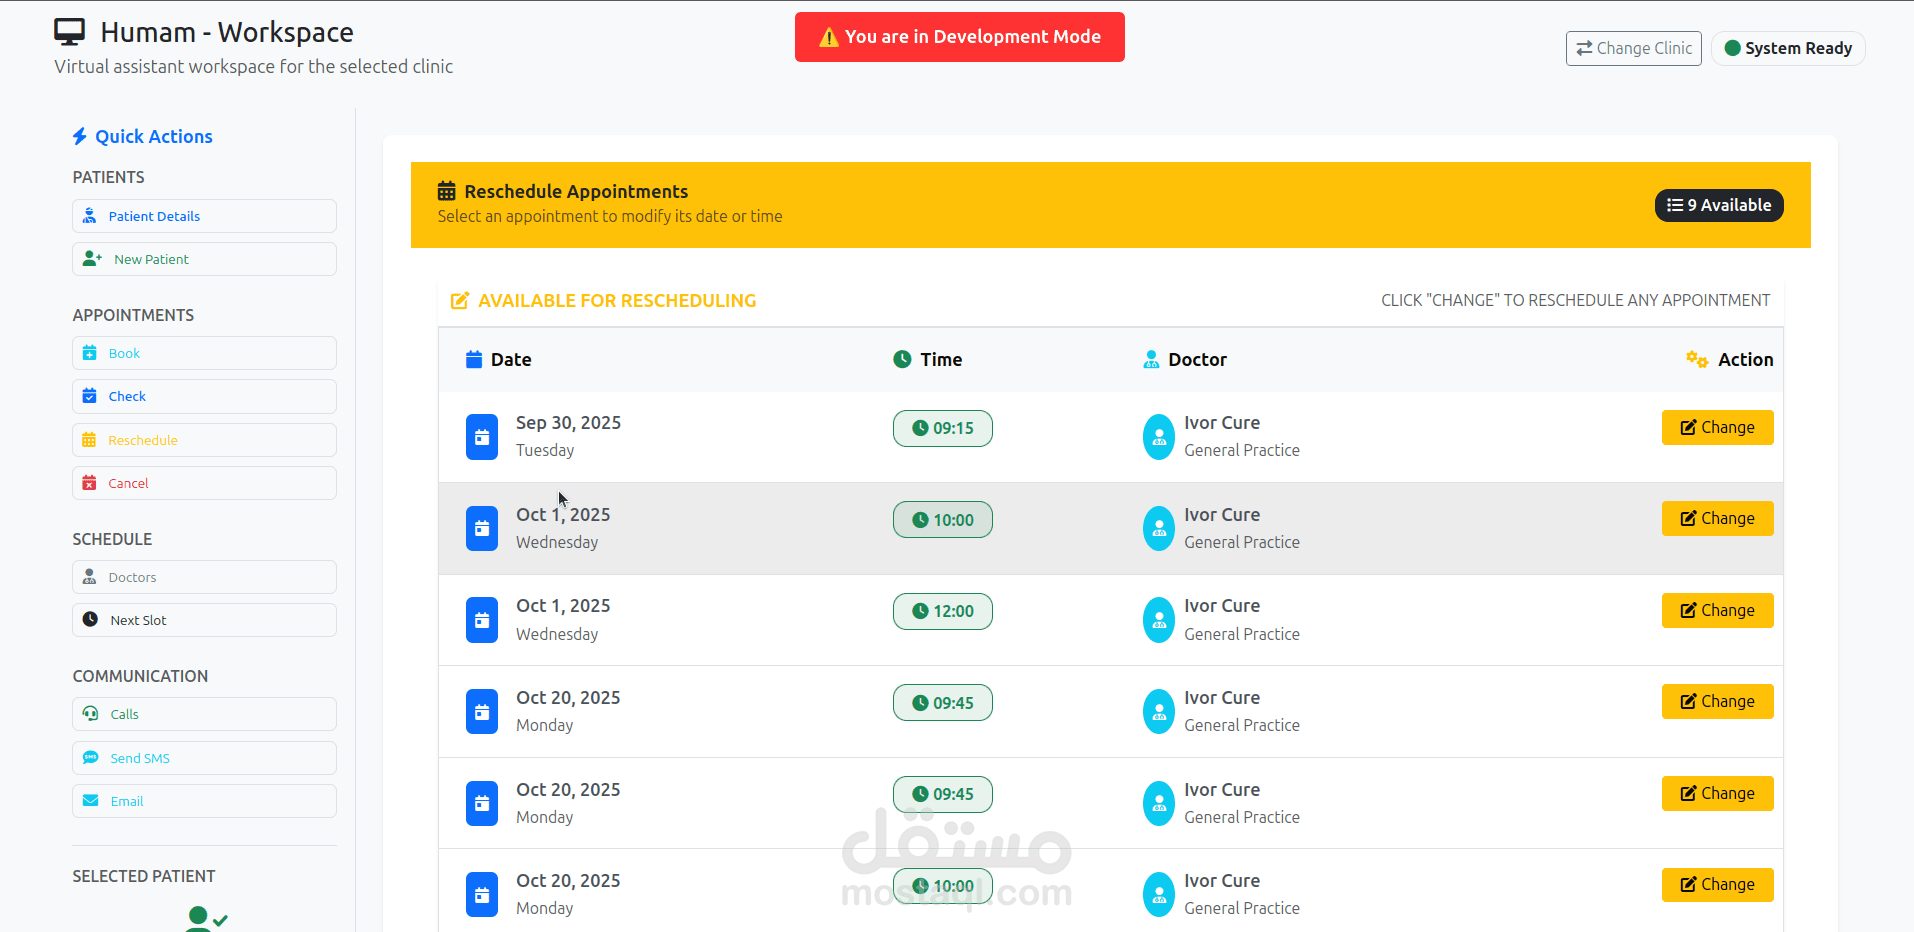
Task: Click the blue calendar icon for Sep 30, 2025
Action: click(482, 437)
